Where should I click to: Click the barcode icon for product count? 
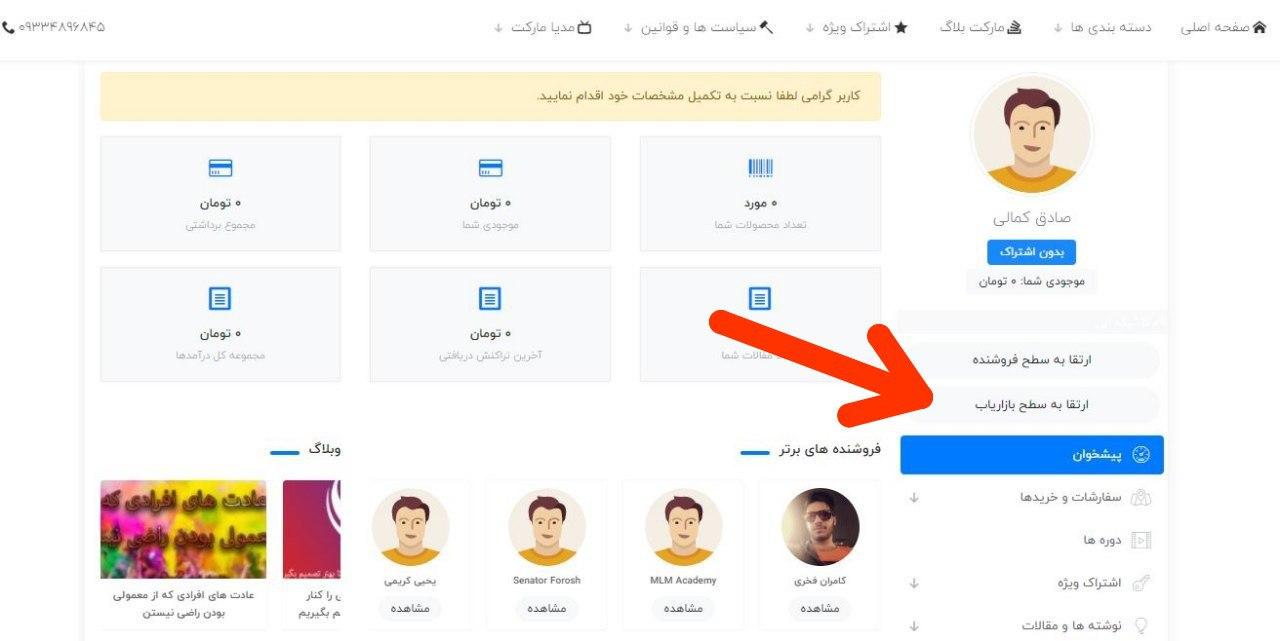tap(760, 168)
